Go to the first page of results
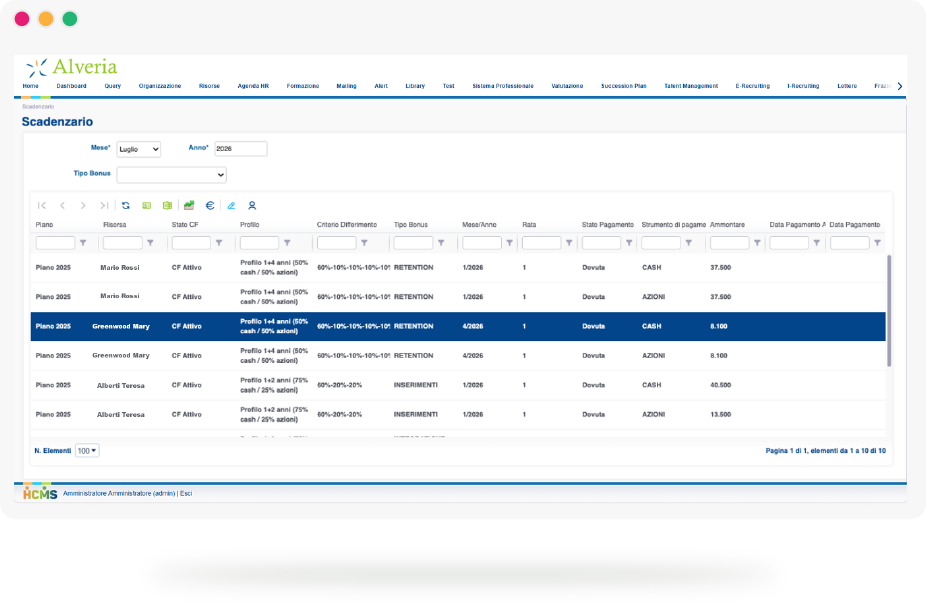Image resolution: width=926 pixels, height=604 pixels. pyautogui.click(x=42, y=205)
